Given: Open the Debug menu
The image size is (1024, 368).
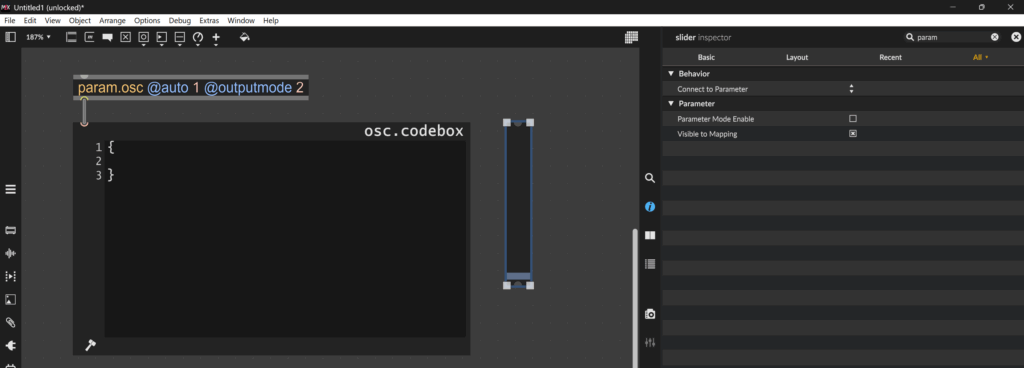Looking at the screenshot, I should coord(180,20).
